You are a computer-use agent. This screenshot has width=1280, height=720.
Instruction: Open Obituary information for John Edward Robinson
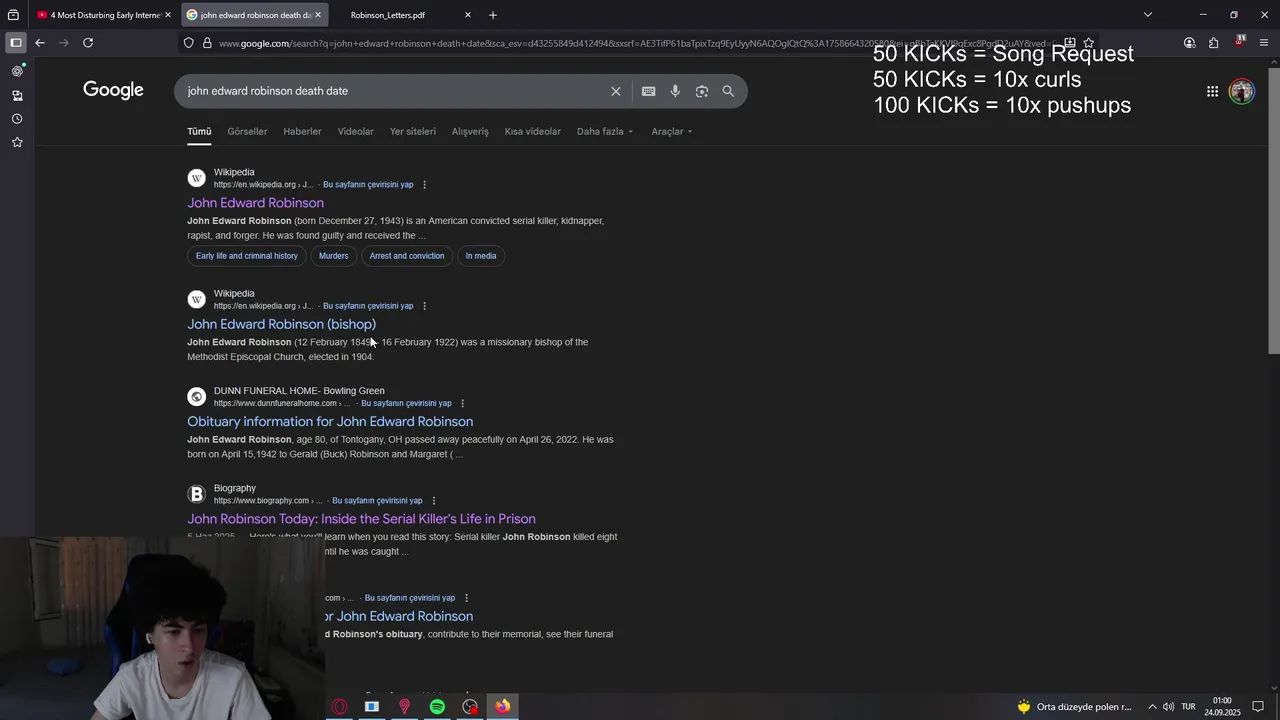(330, 422)
